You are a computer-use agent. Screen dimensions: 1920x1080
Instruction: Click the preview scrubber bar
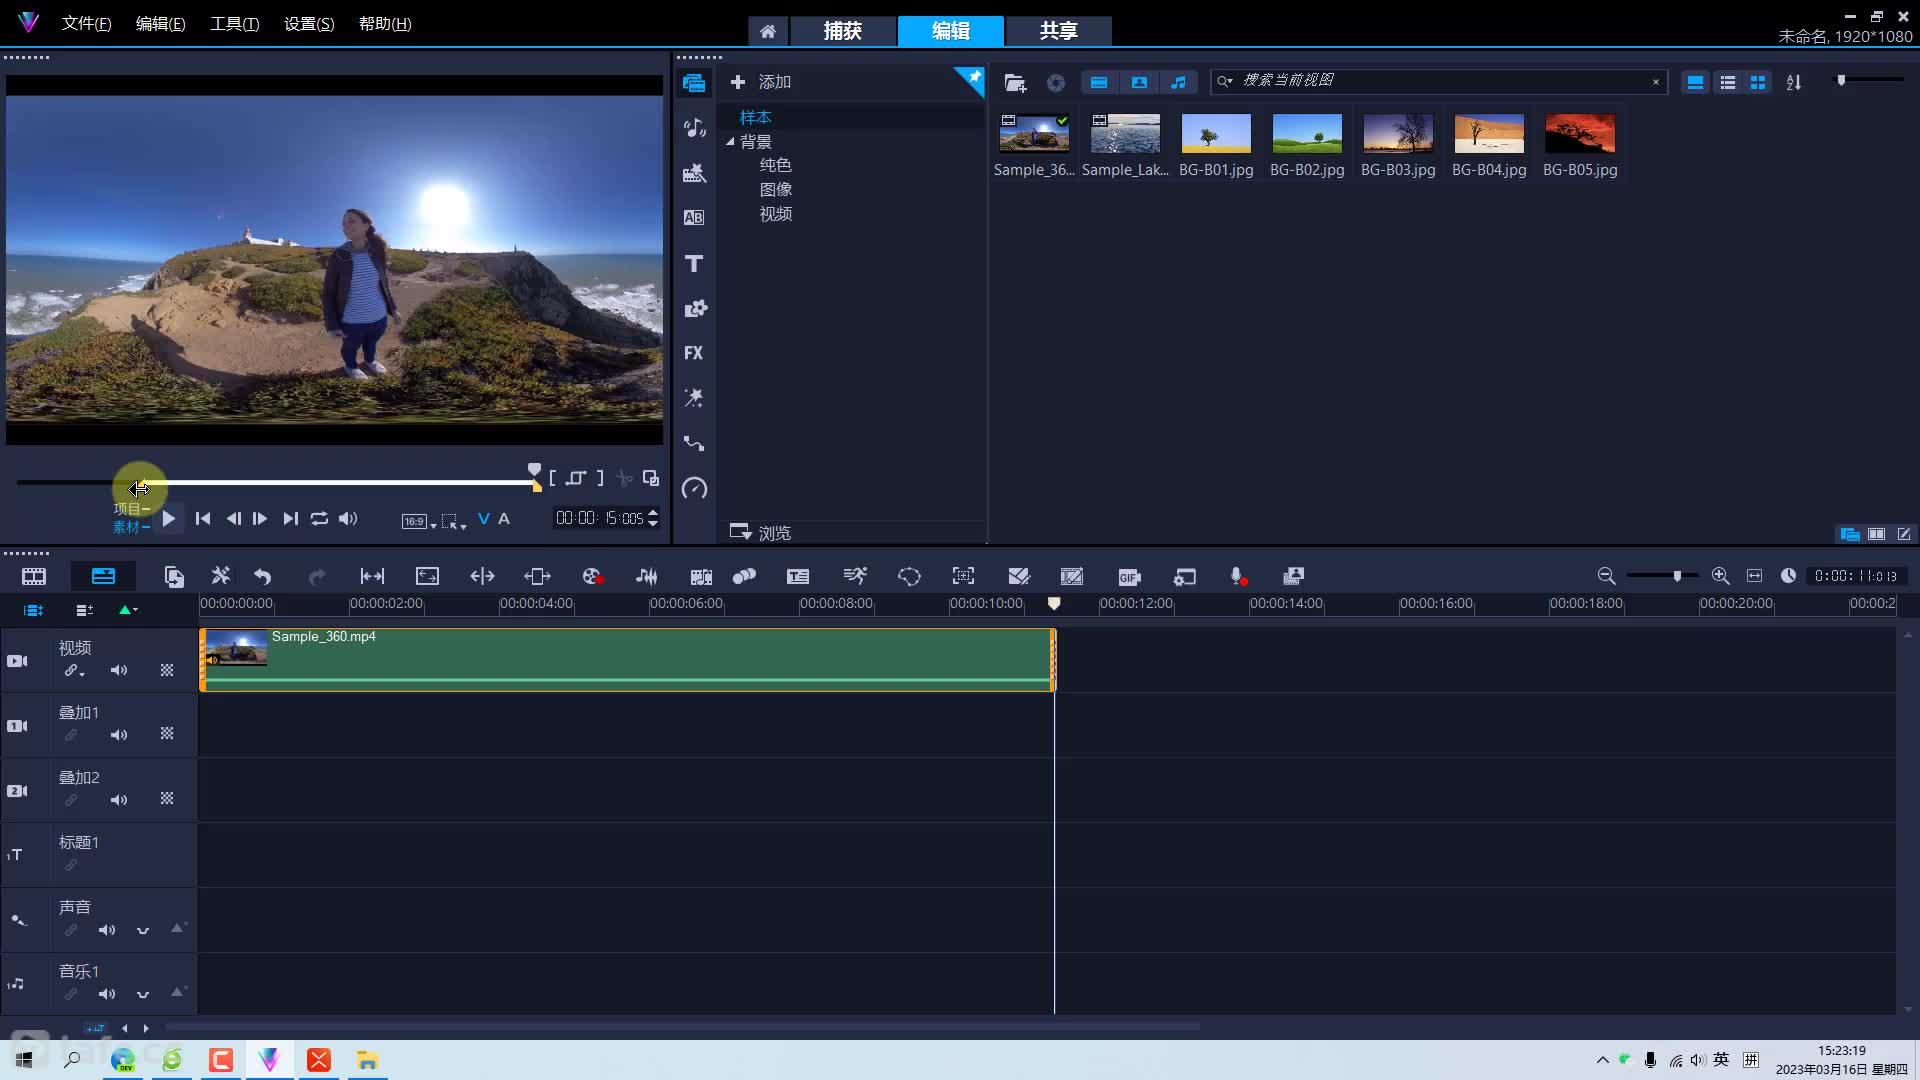pos(277,483)
